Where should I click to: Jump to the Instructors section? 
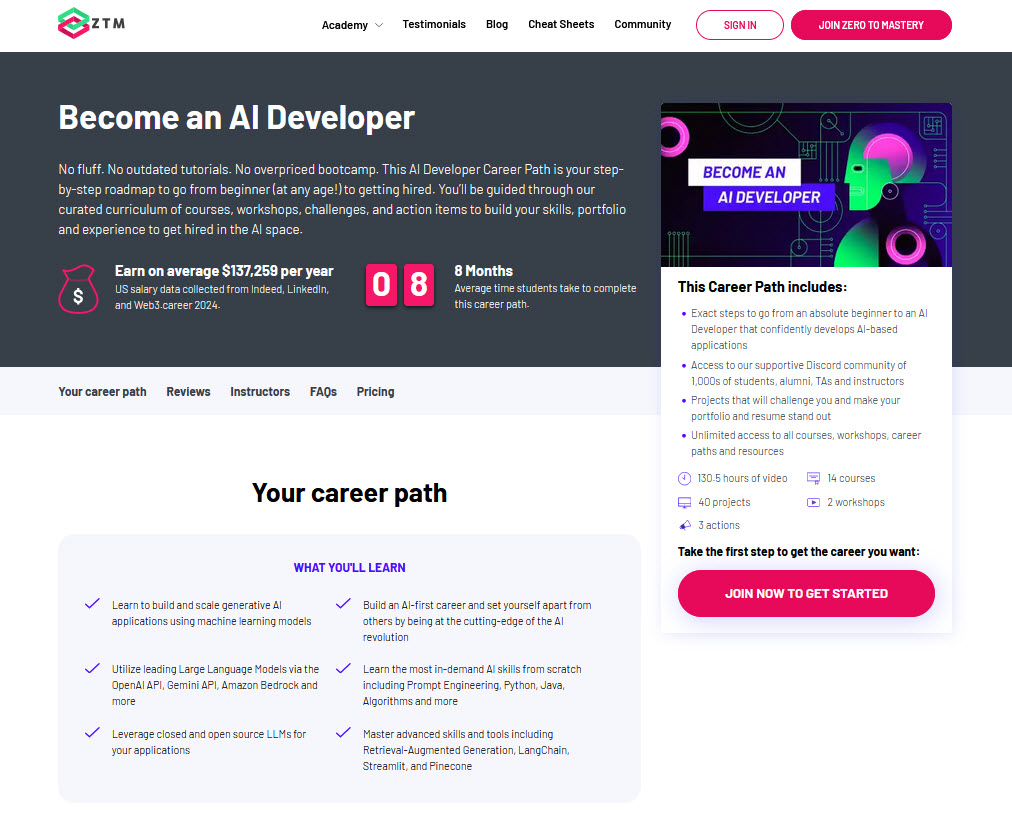pyautogui.click(x=260, y=392)
